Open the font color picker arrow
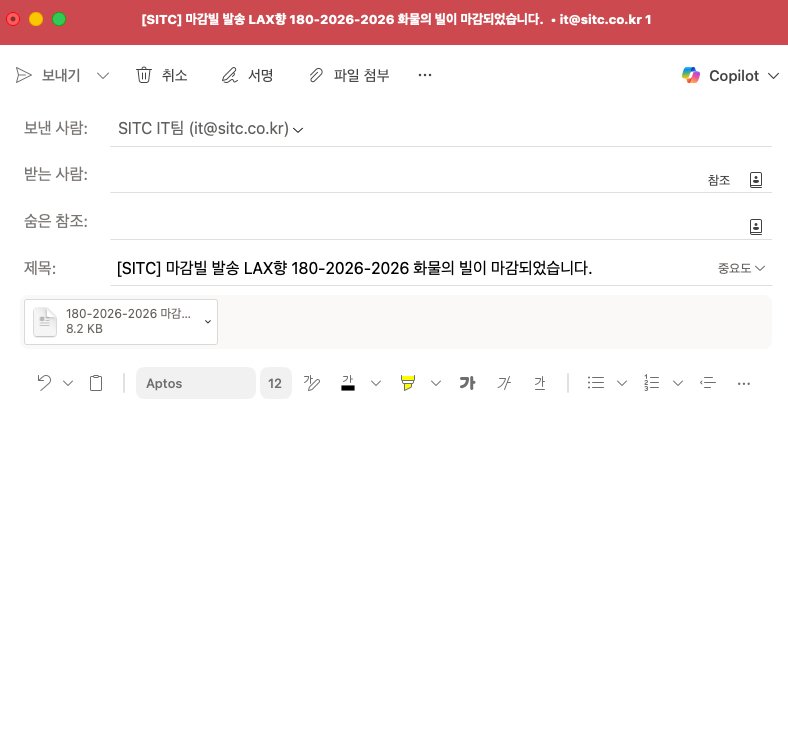This screenshot has height=731, width=788. 376,383
